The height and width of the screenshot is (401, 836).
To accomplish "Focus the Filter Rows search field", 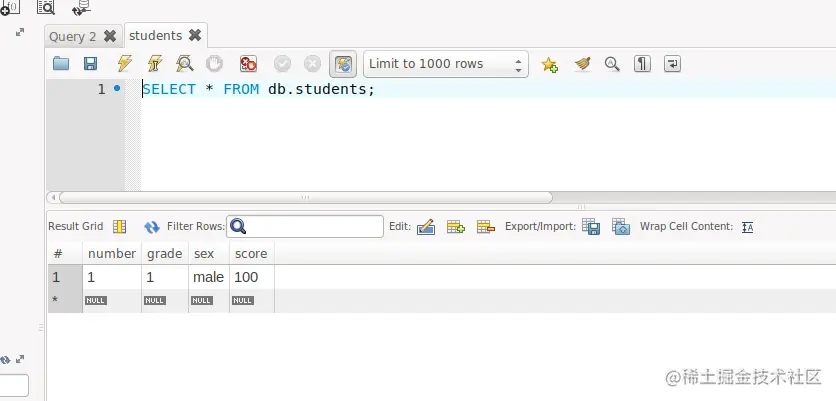I will pyautogui.click(x=305, y=227).
